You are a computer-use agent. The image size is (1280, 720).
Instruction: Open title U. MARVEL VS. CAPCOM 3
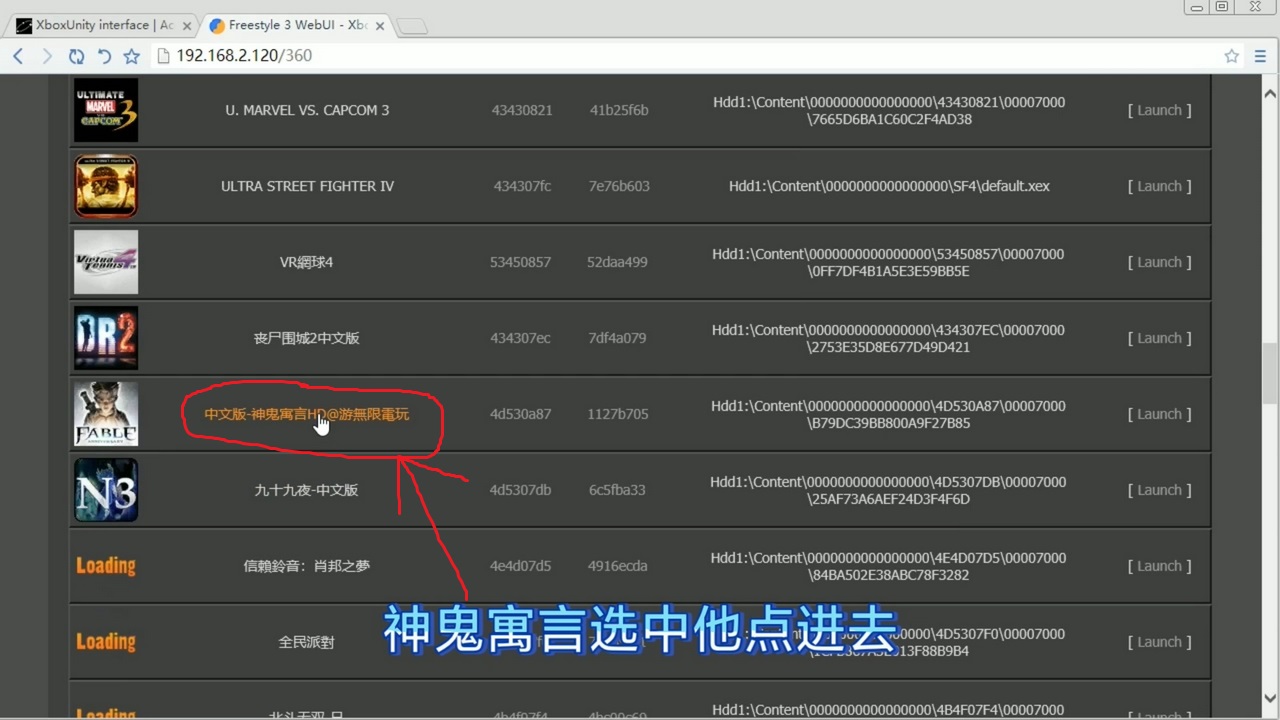pos(307,110)
